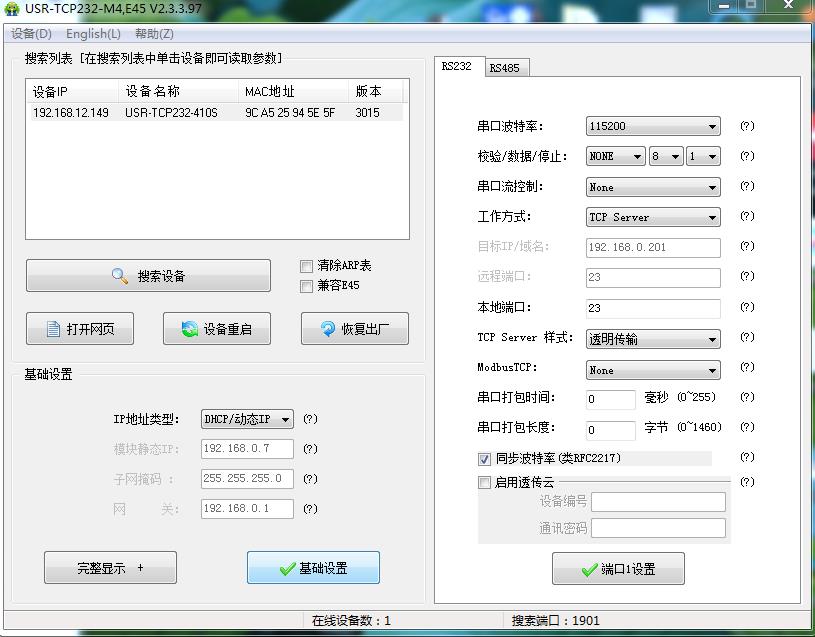Toggle the 兼容E45 checkbox
The width and height of the screenshot is (815, 637).
(307, 286)
